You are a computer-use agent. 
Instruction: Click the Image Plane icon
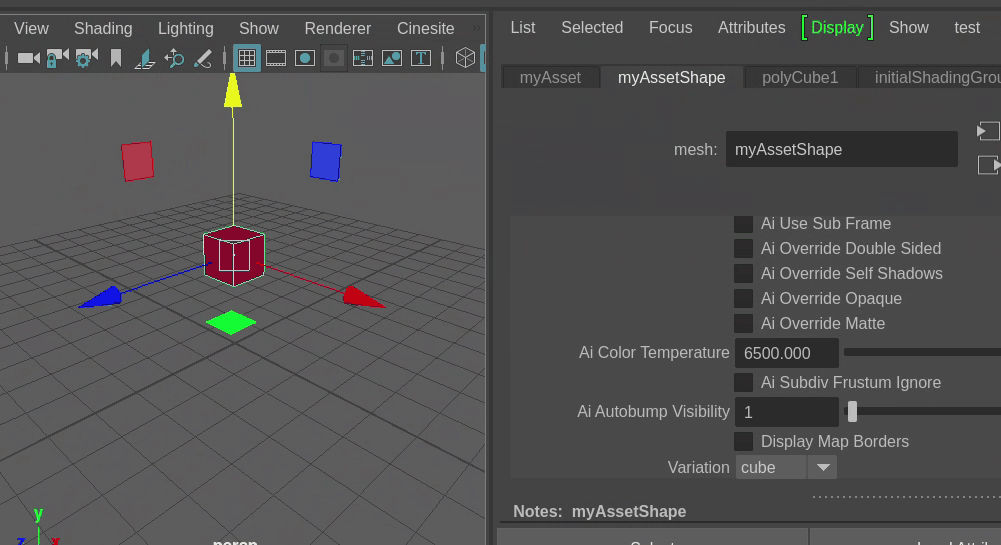(145, 59)
